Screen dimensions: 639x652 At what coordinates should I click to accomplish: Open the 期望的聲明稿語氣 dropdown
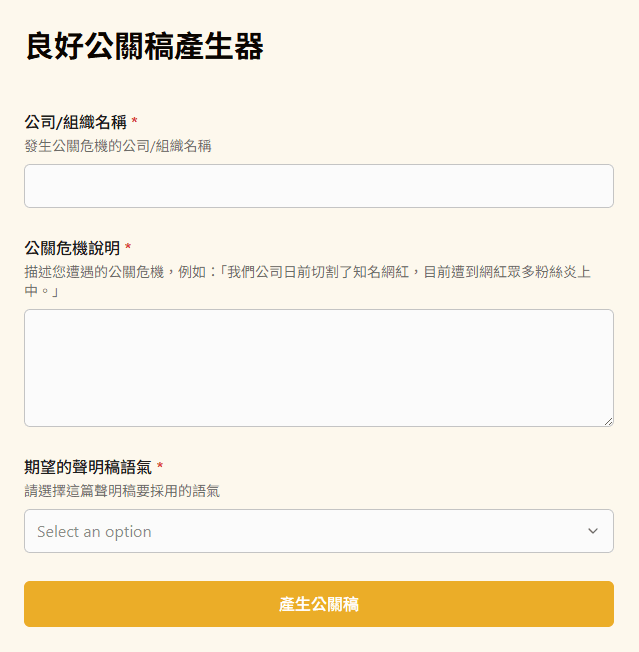click(318, 531)
